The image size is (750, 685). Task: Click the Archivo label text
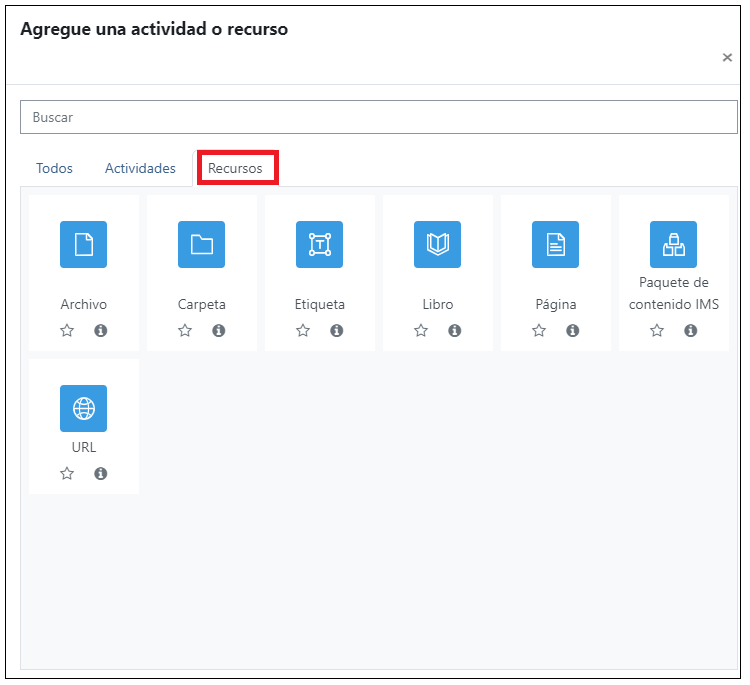83,304
